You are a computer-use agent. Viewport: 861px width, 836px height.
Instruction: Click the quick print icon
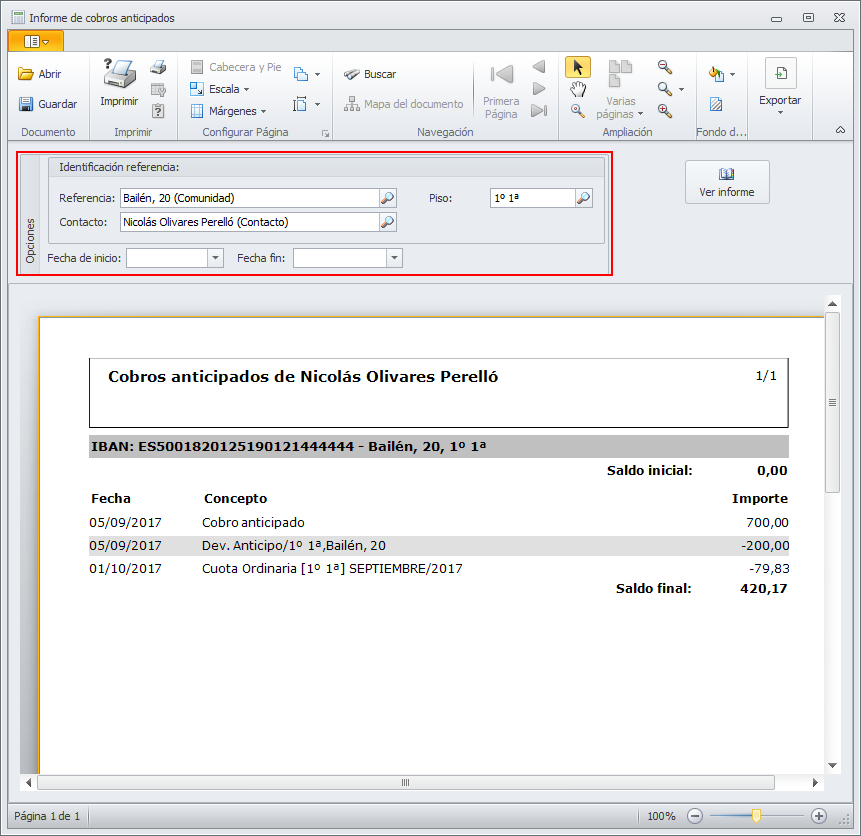click(158, 67)
